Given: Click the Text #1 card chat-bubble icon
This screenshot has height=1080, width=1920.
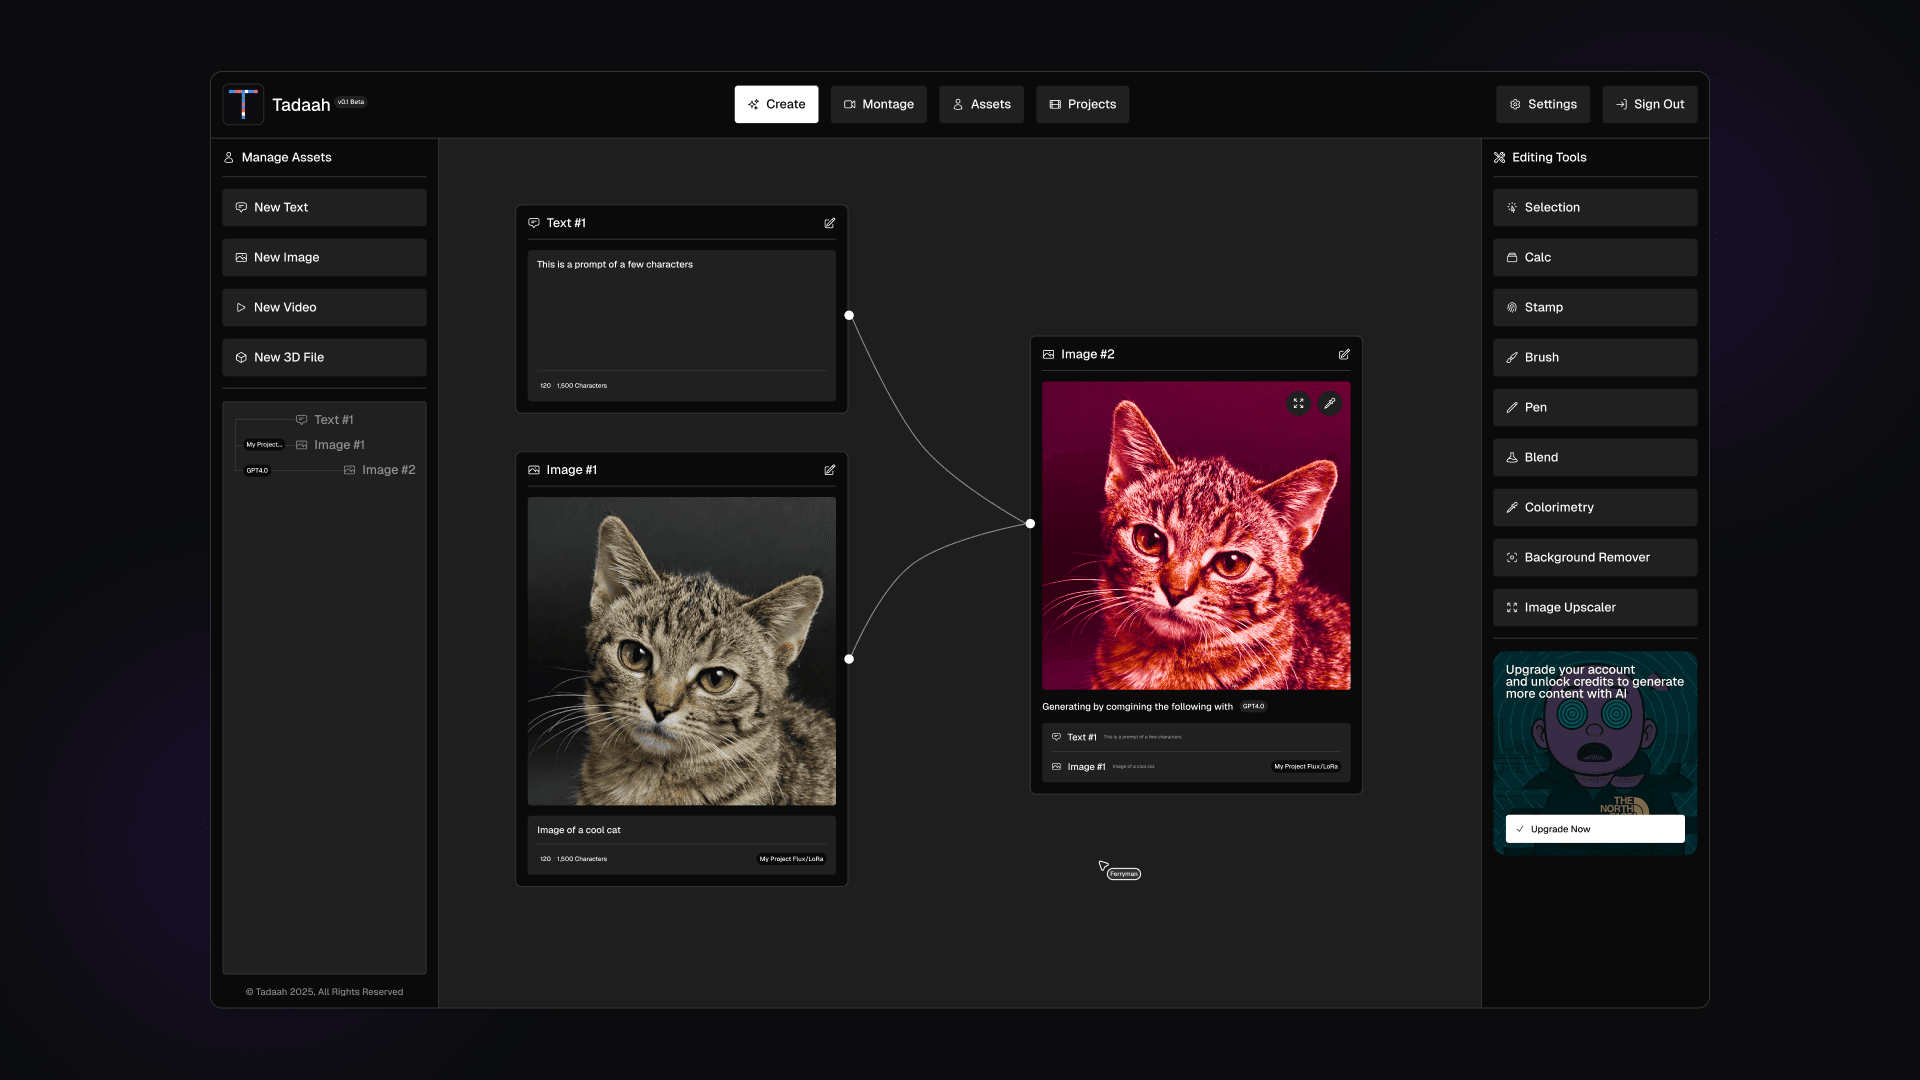Looking at the screenshot, I should pyautogui.click(x=534, y=223).
